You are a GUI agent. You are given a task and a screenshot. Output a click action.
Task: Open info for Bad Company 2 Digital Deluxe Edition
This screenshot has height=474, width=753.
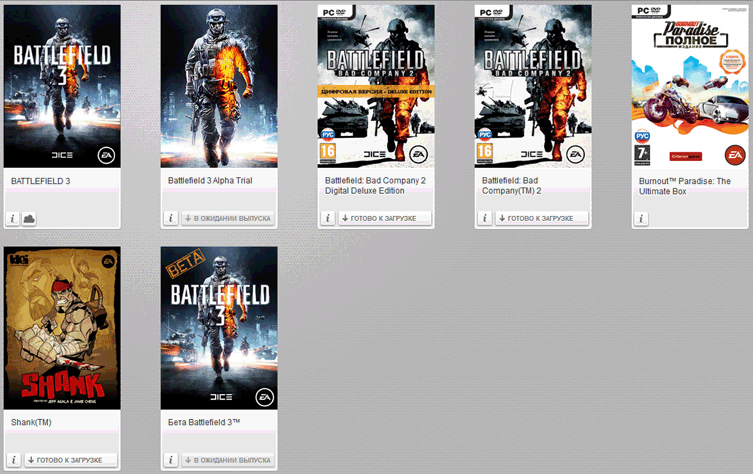[327, 218]
